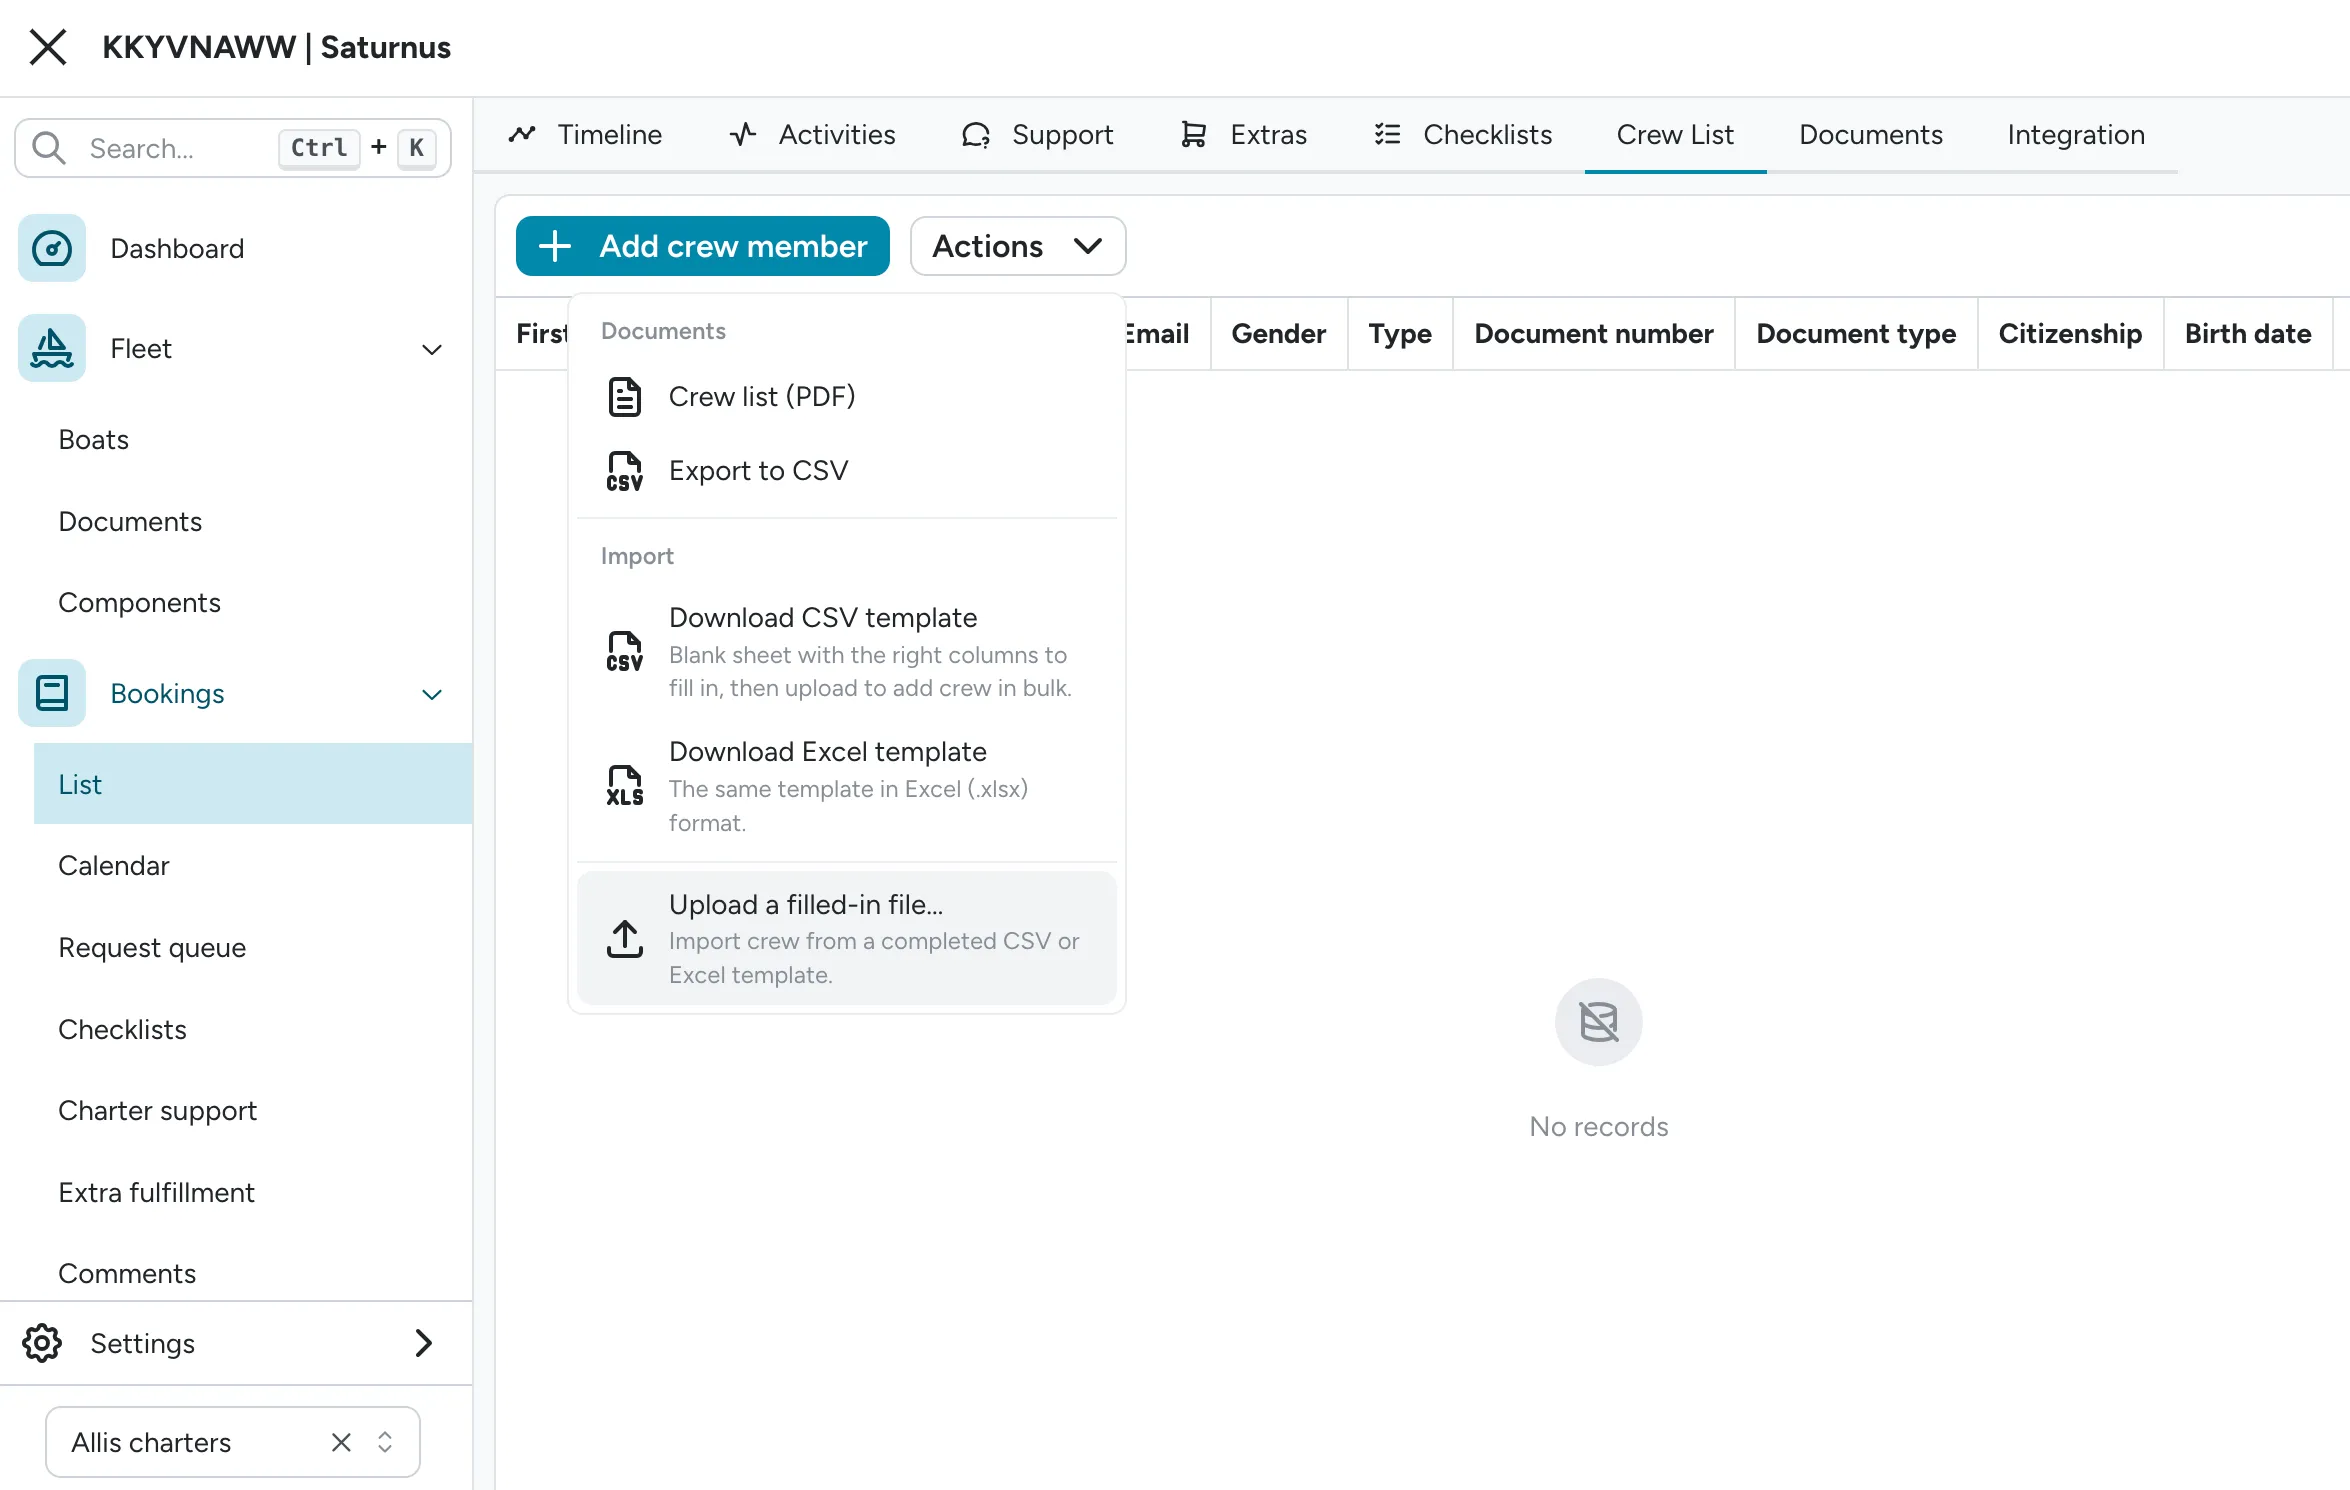Open Components in the sidebar
This screenshot has width=2350, height=1490.
139,603
